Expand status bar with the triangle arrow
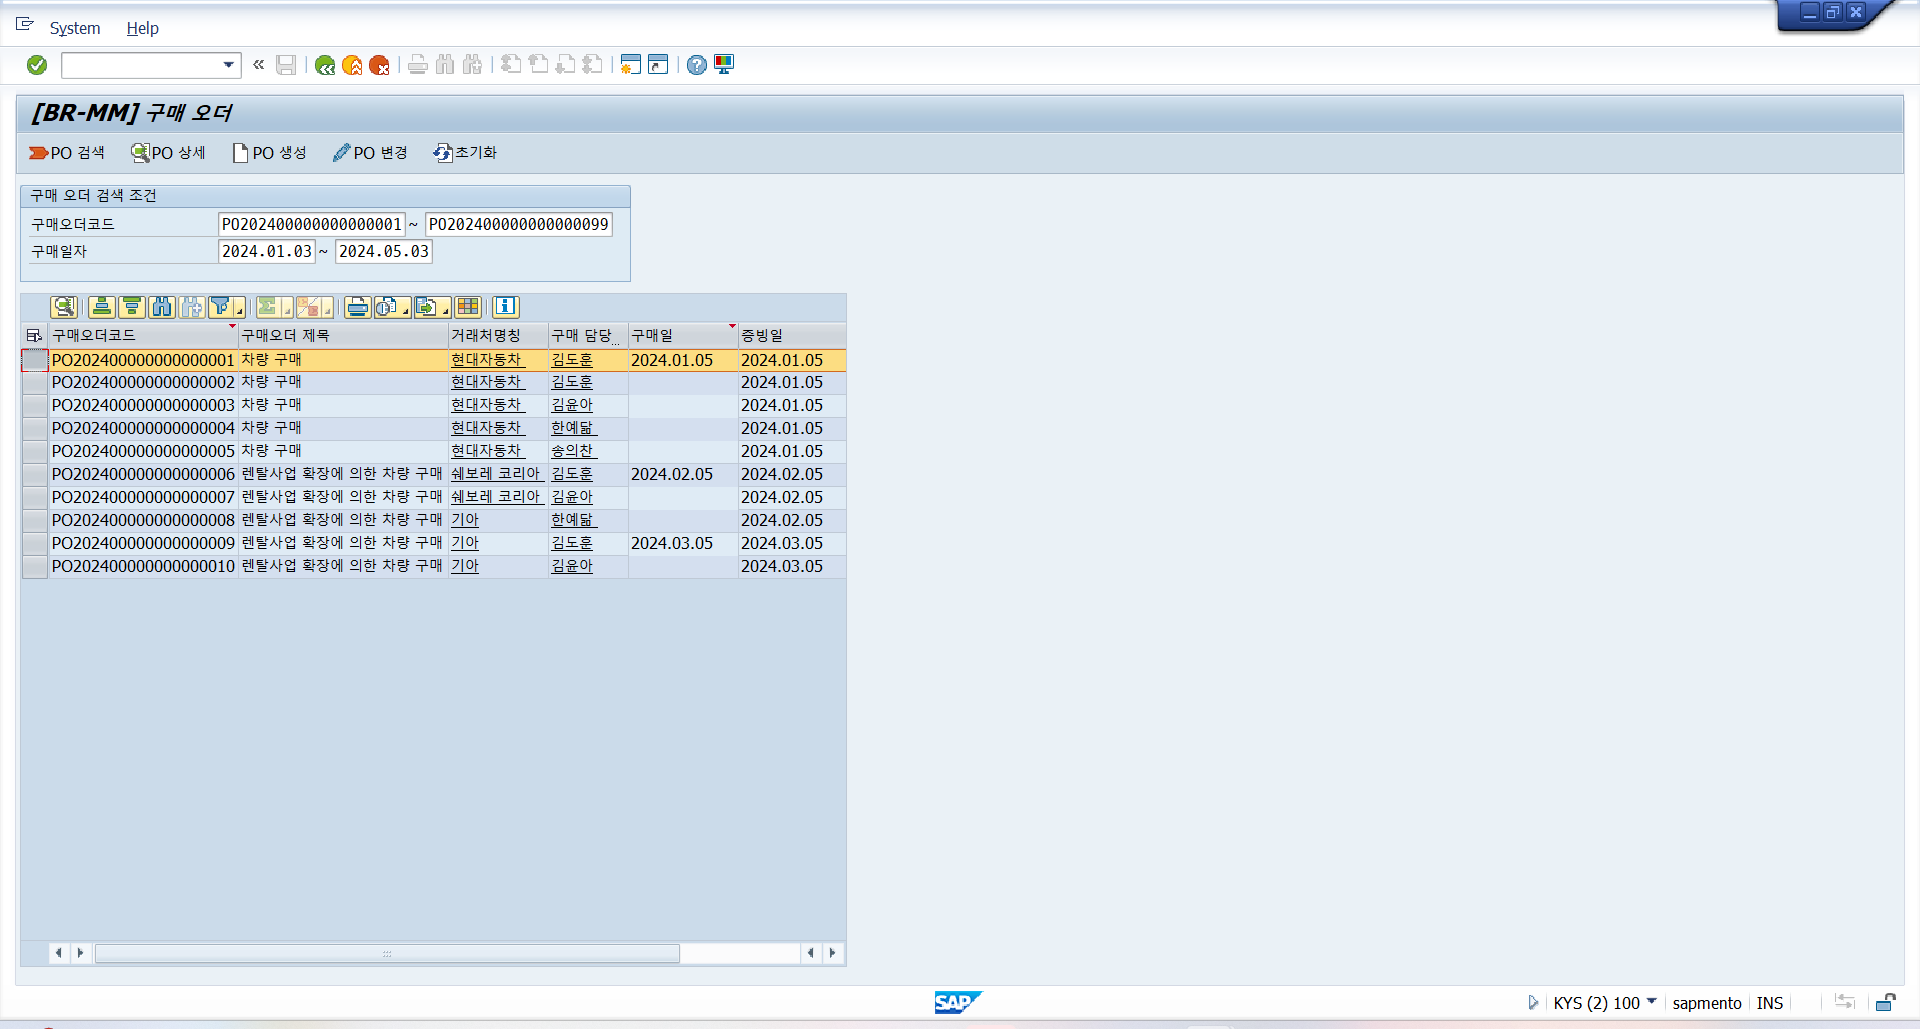The image size is (1920, 1029). (1533, 1002)
